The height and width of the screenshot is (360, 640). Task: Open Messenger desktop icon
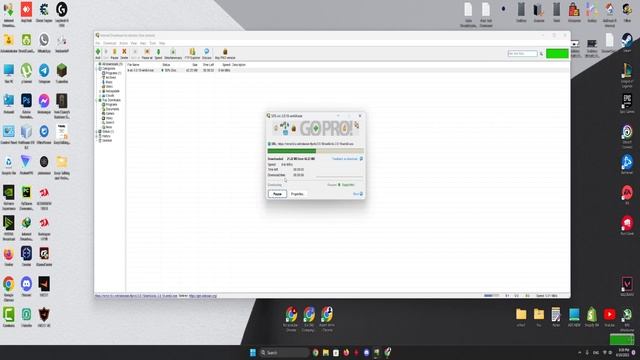pos(44,103)
